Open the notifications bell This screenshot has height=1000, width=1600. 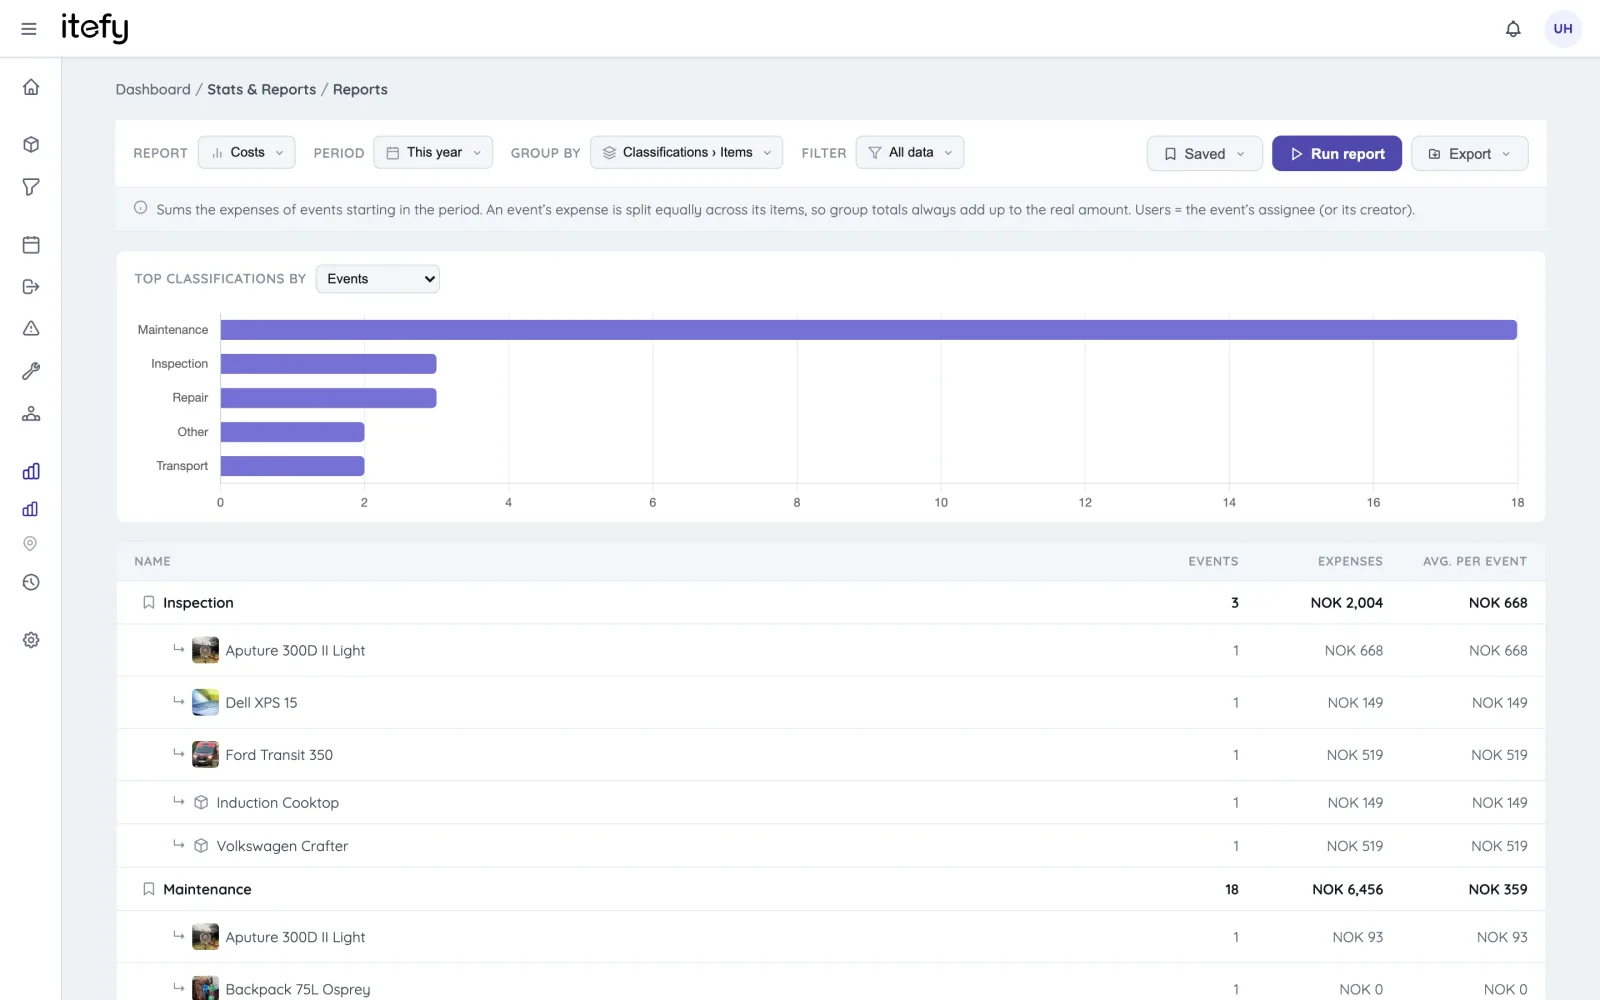tap(1513, 29)
